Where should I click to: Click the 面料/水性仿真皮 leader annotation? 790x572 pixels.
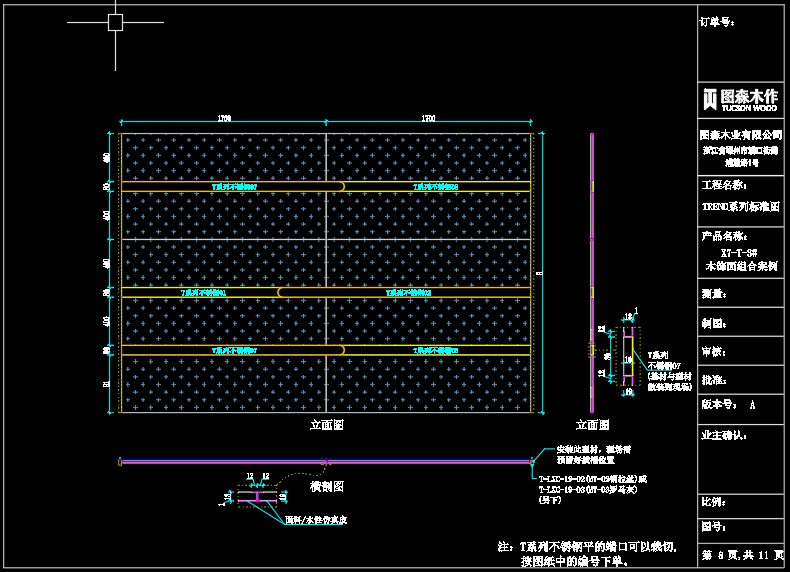(x=315, y=520)
